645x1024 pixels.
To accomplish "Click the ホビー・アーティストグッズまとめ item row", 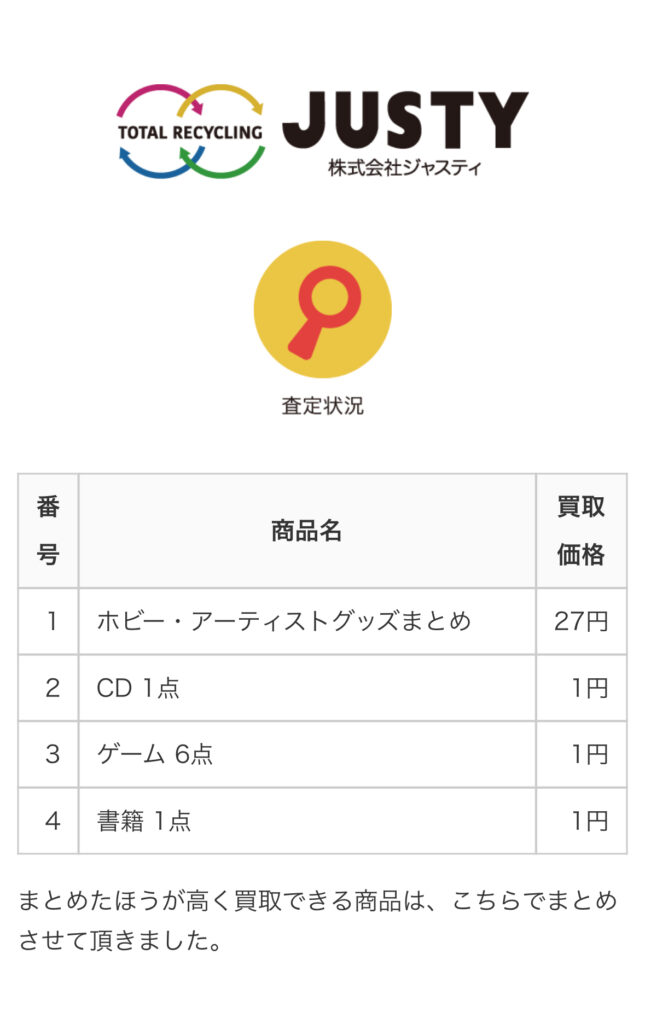I will (x=322, y=621).
